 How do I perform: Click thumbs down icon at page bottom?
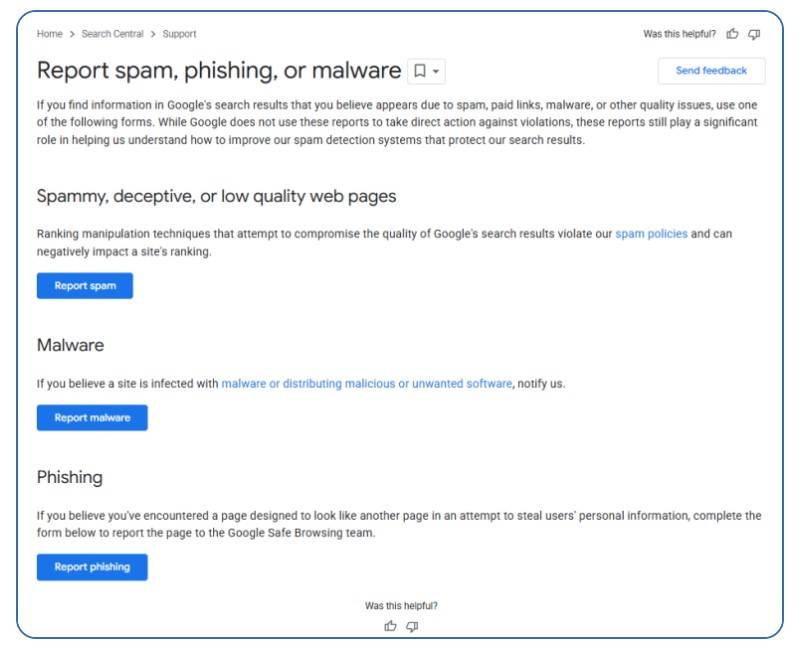point(412,626)
